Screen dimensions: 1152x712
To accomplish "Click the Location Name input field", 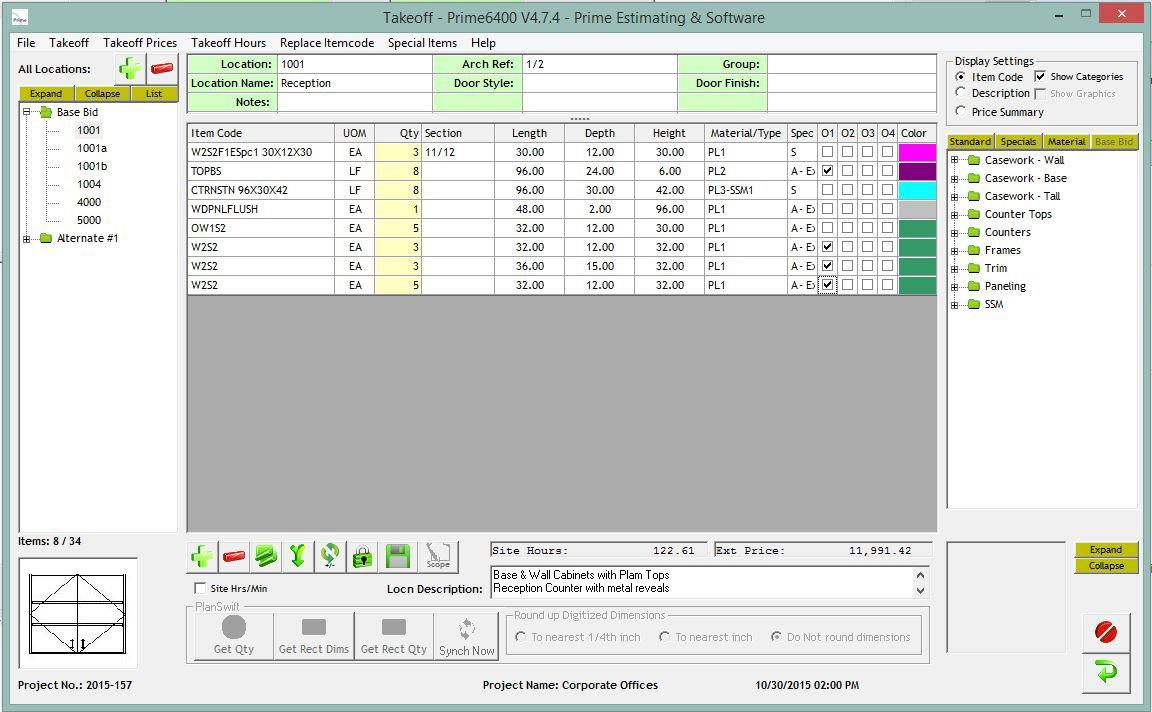I will point(354,83).
